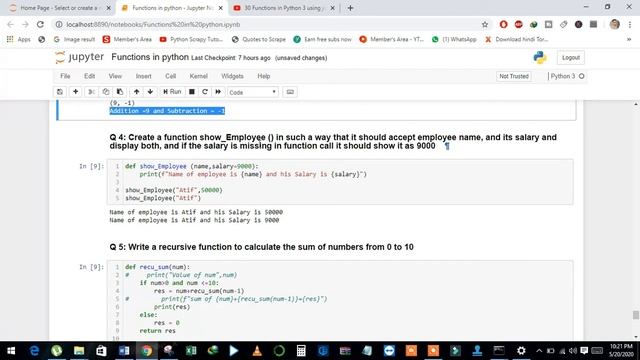Open the Quotes to Scrape bookmark
This screenshot has height=360, width=640.
coord(258,40)
